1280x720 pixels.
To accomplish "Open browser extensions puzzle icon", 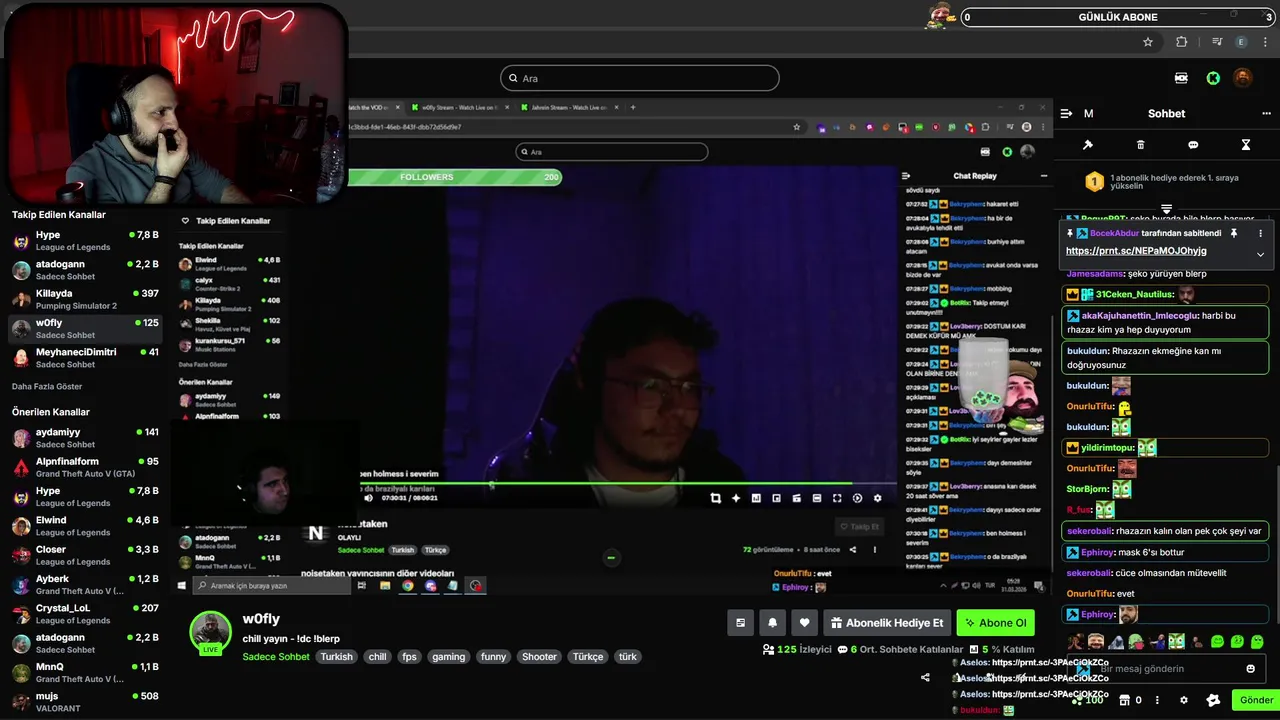I will pyautogui.click(x=1182, y=42).
